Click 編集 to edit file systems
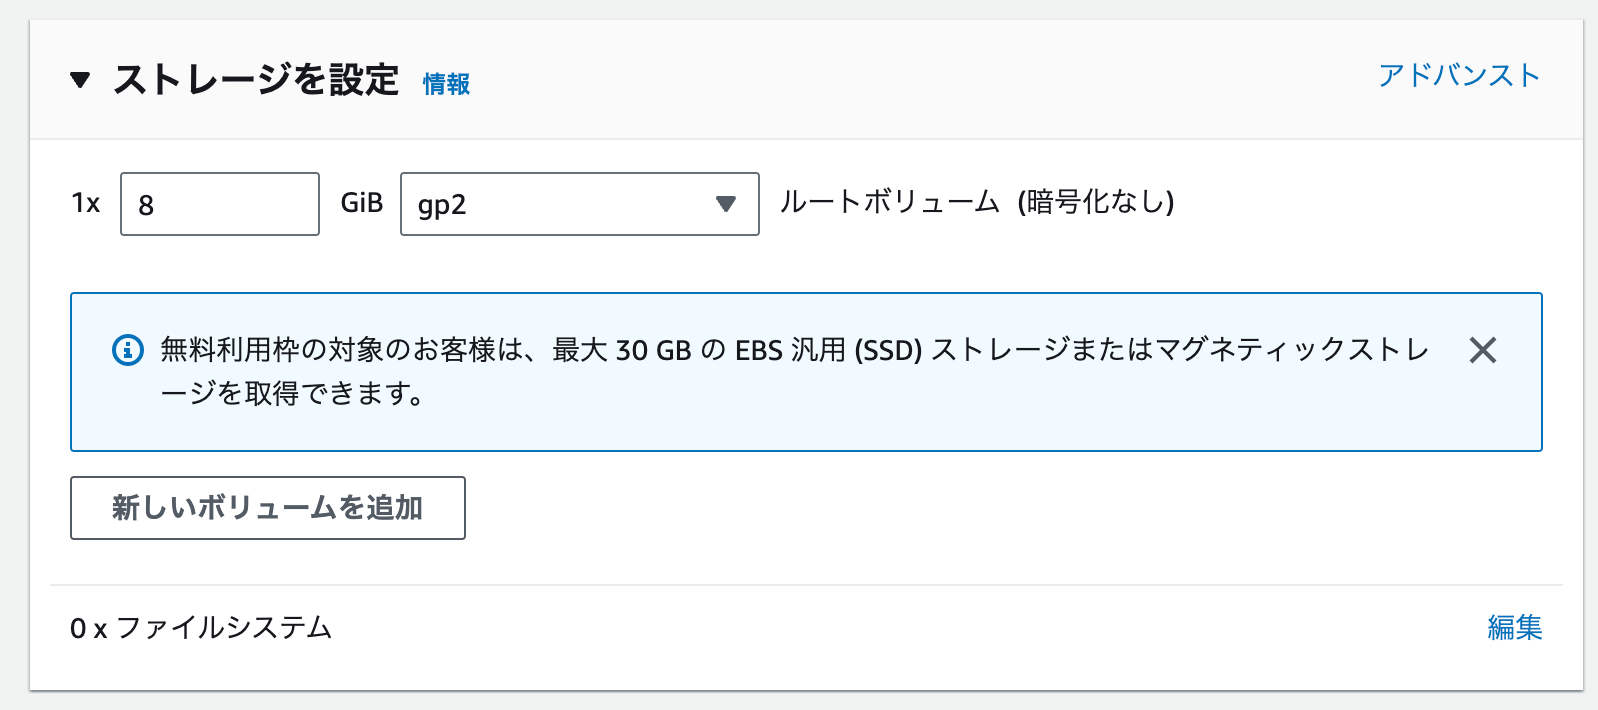 (1515, 628)
